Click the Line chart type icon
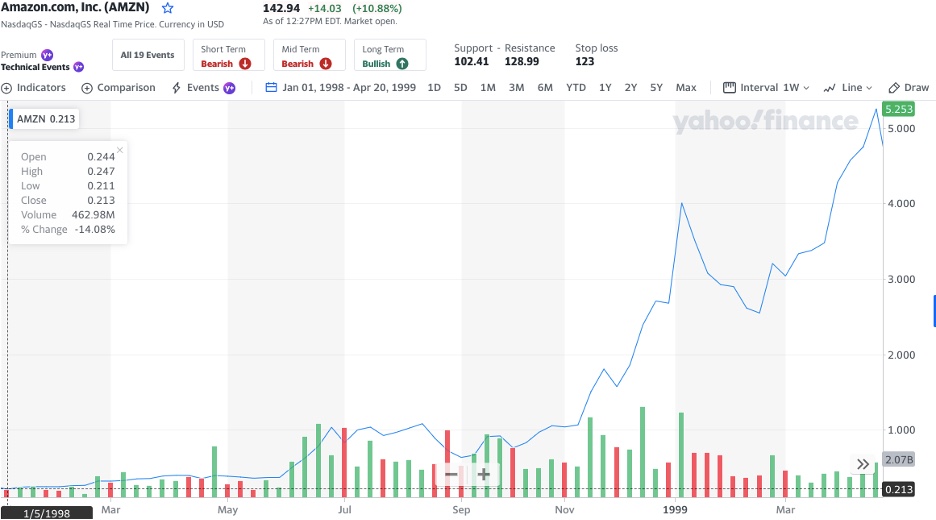Screen dimensions: 936x520 [x=829, y=88]
